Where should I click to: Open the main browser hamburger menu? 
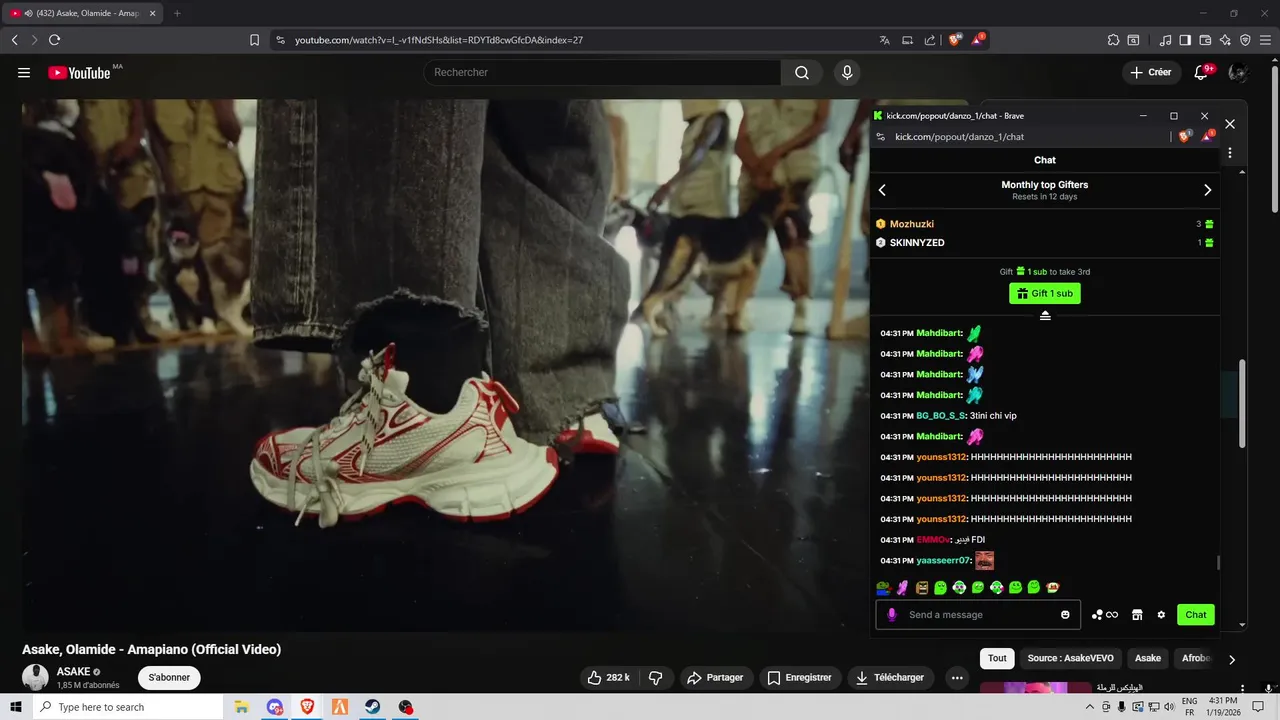coord(1265,40)
